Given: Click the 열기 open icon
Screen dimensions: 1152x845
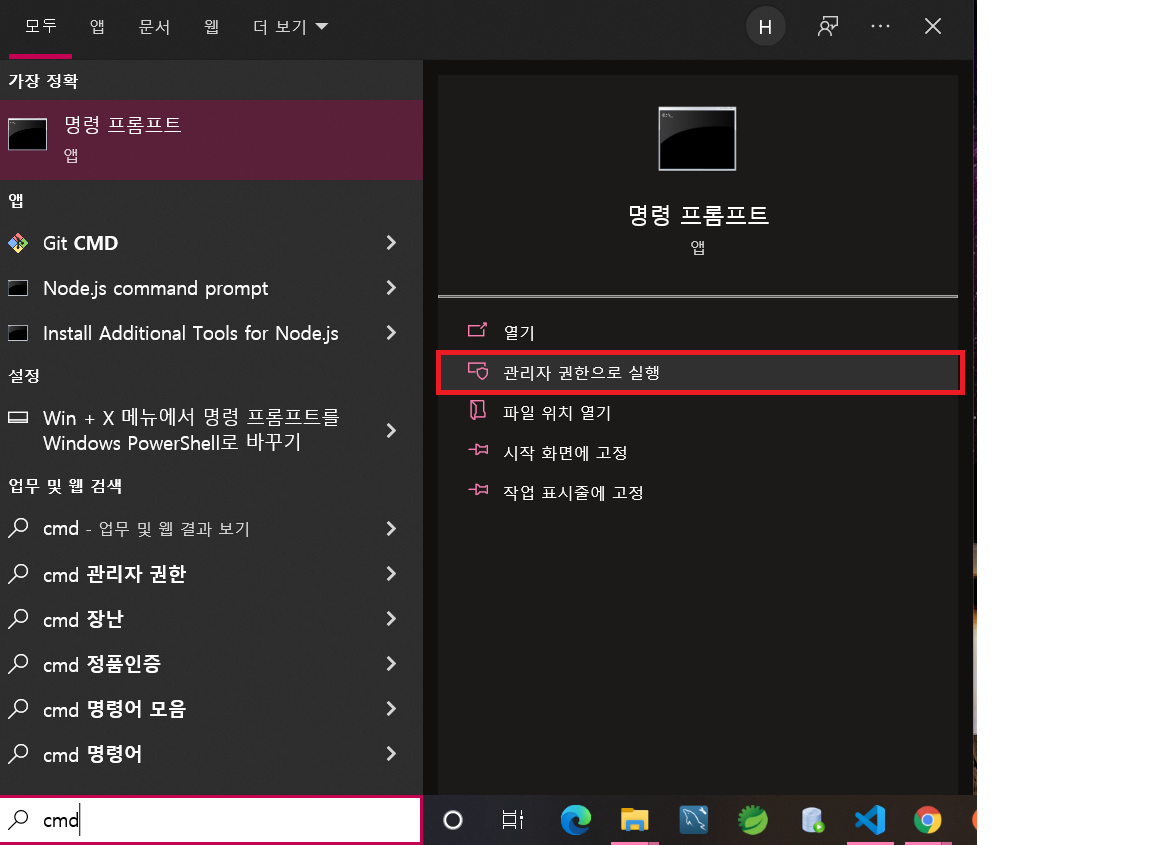Looking at the screenshot, I should [x=478, y=331].
